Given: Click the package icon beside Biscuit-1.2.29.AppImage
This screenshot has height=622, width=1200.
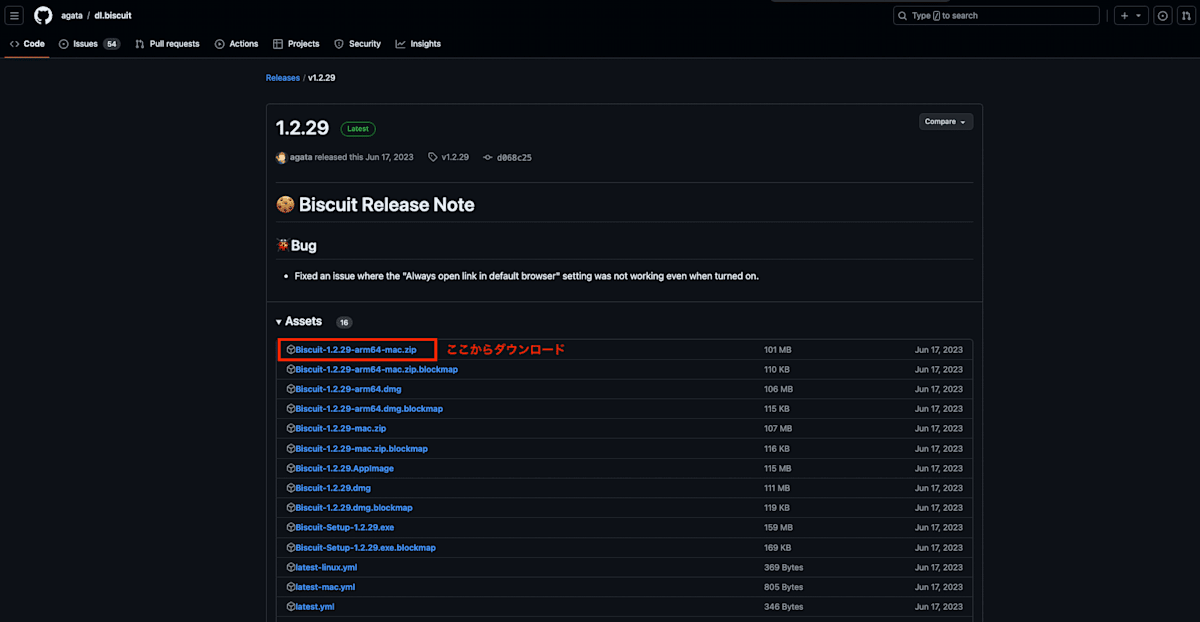Looking at the screenshot, I should click(x=291, y=468).
